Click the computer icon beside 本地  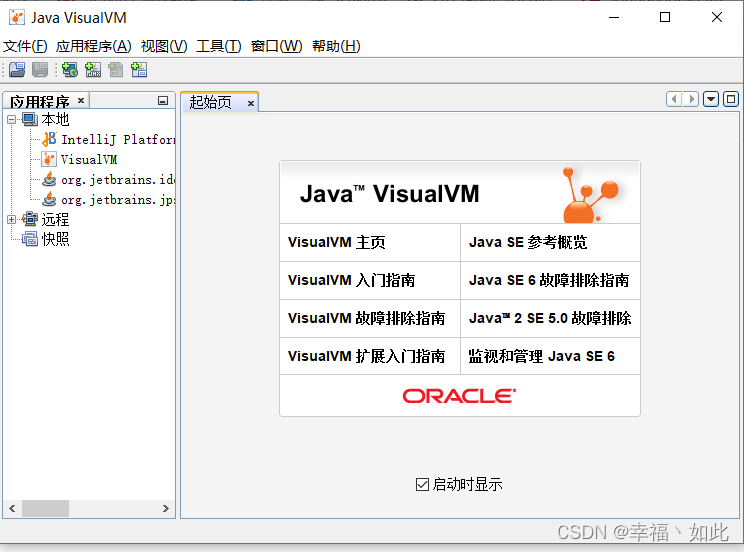pyautogui.click(x=30, y=120)
